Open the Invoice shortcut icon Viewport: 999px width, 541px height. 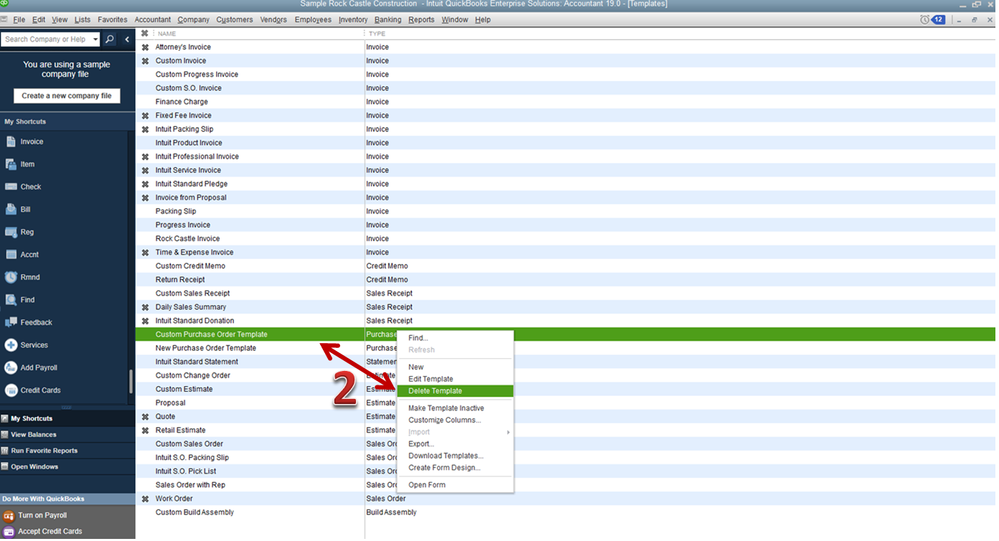[11, 141]
